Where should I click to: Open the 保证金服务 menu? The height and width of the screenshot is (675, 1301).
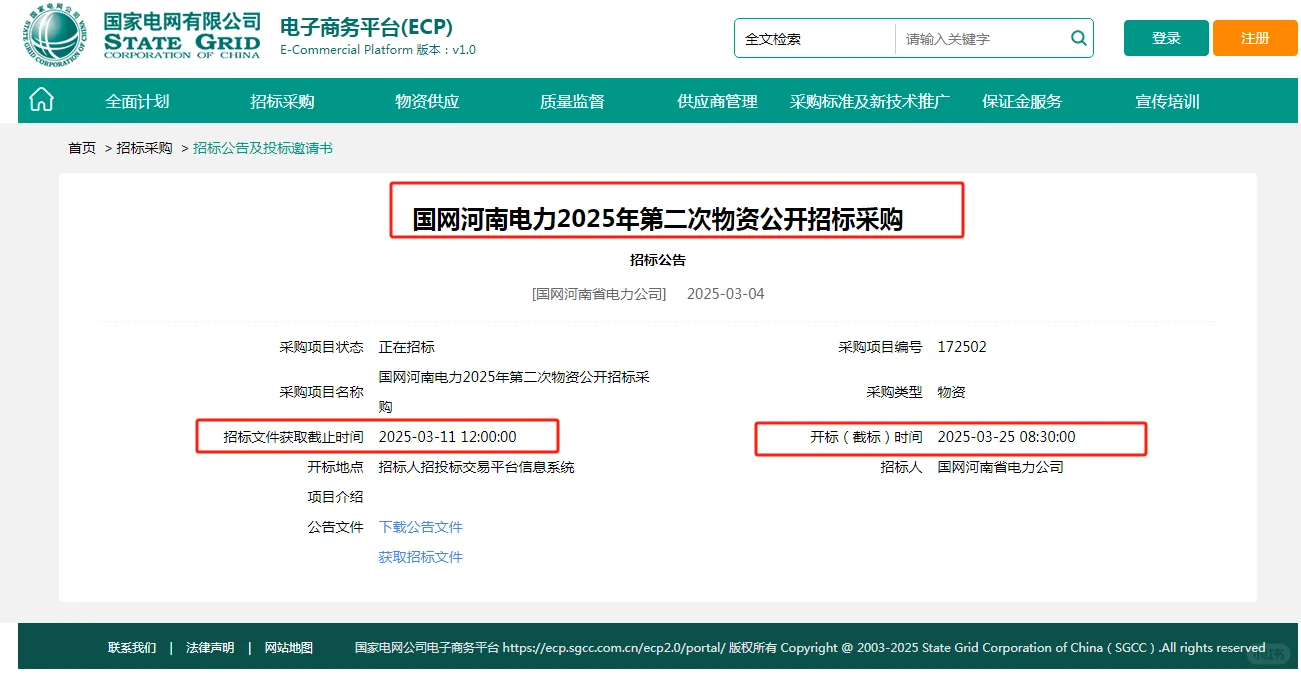click(x=1022, y=101)
